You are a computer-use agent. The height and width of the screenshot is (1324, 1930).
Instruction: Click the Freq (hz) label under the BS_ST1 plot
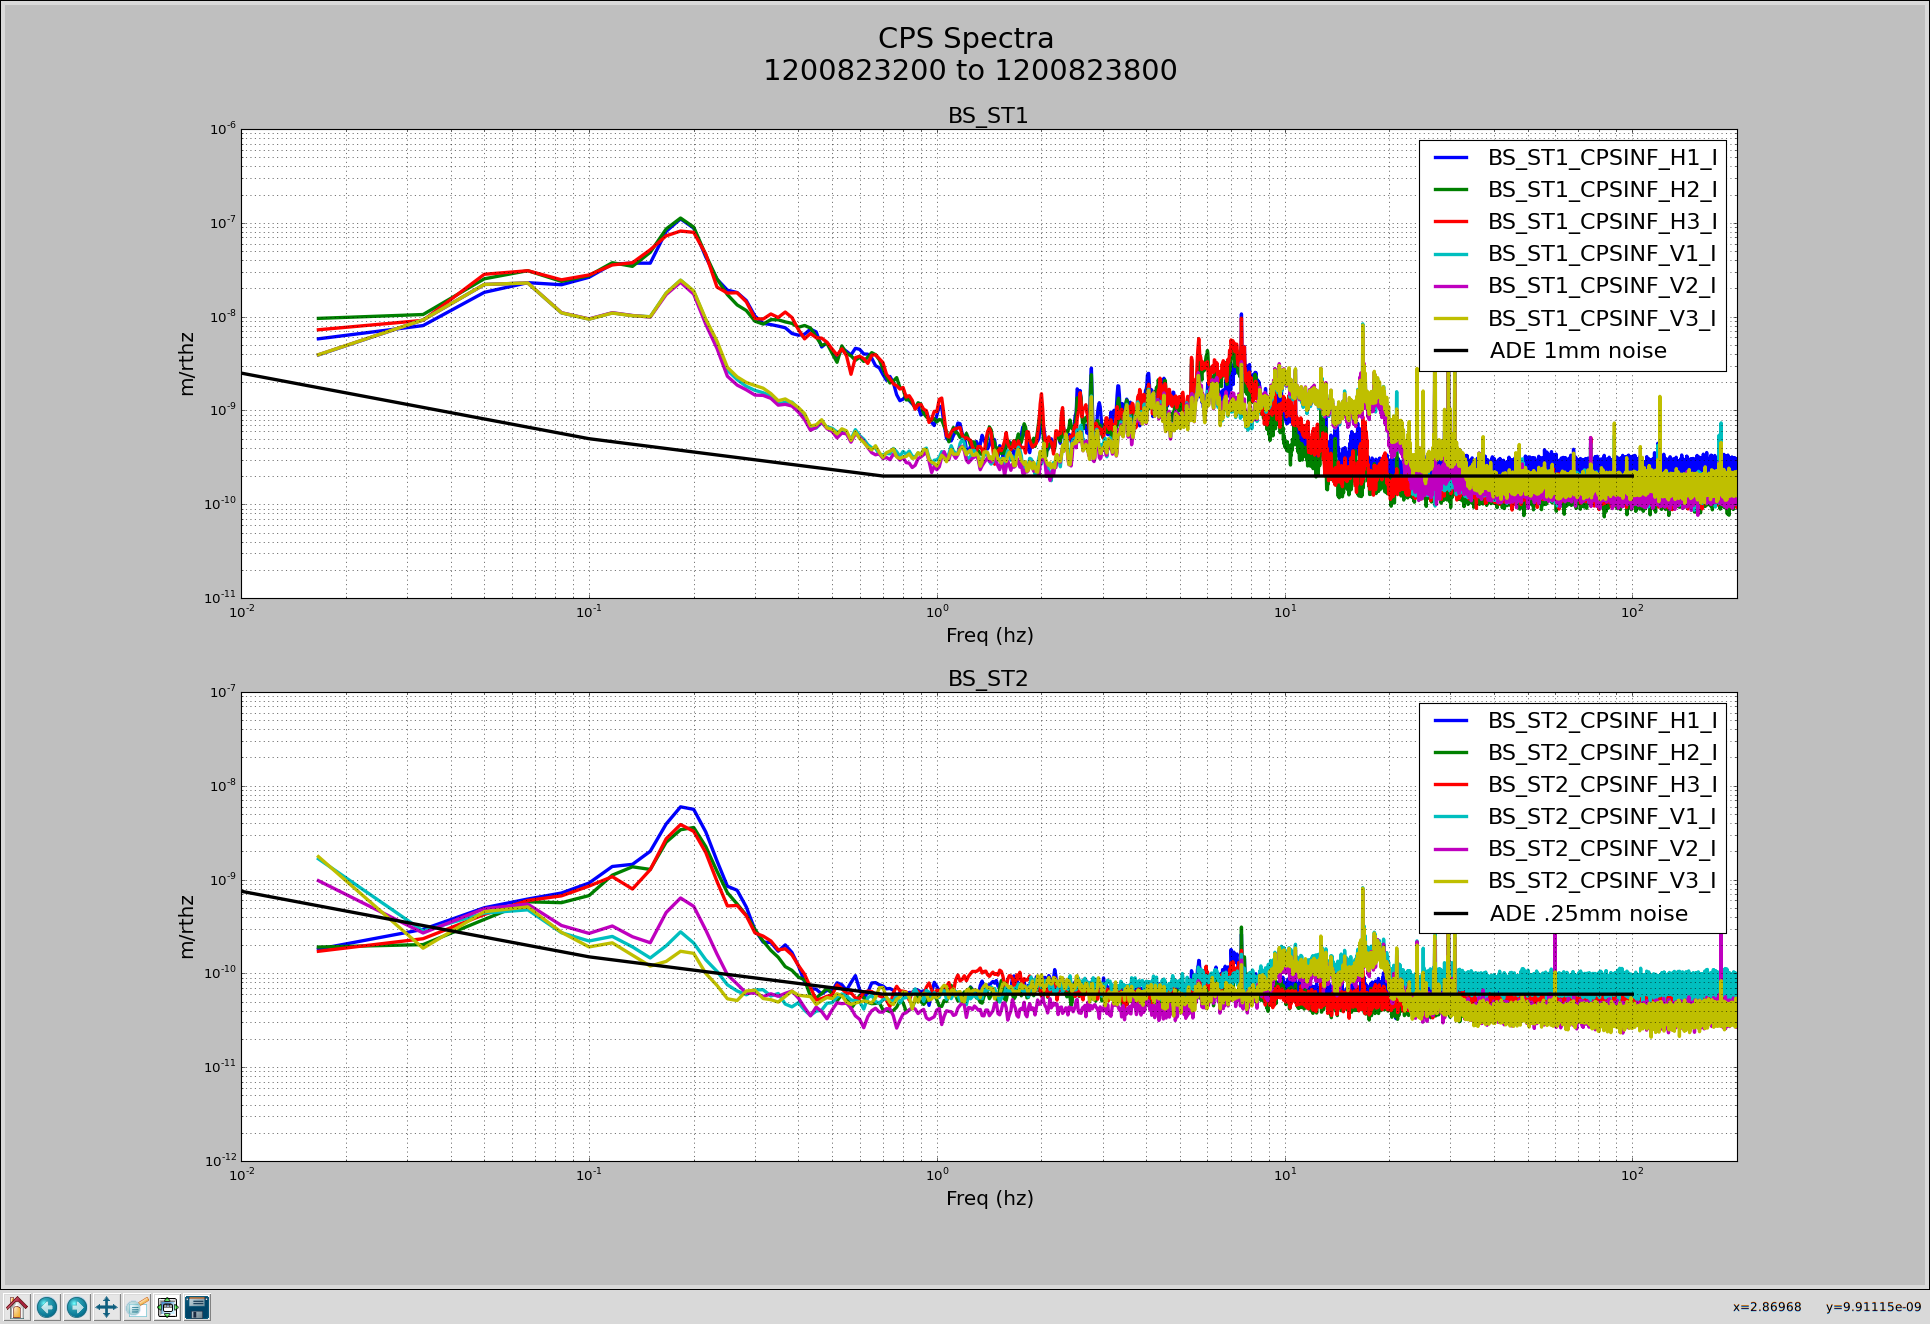click(x=989, y=635)
